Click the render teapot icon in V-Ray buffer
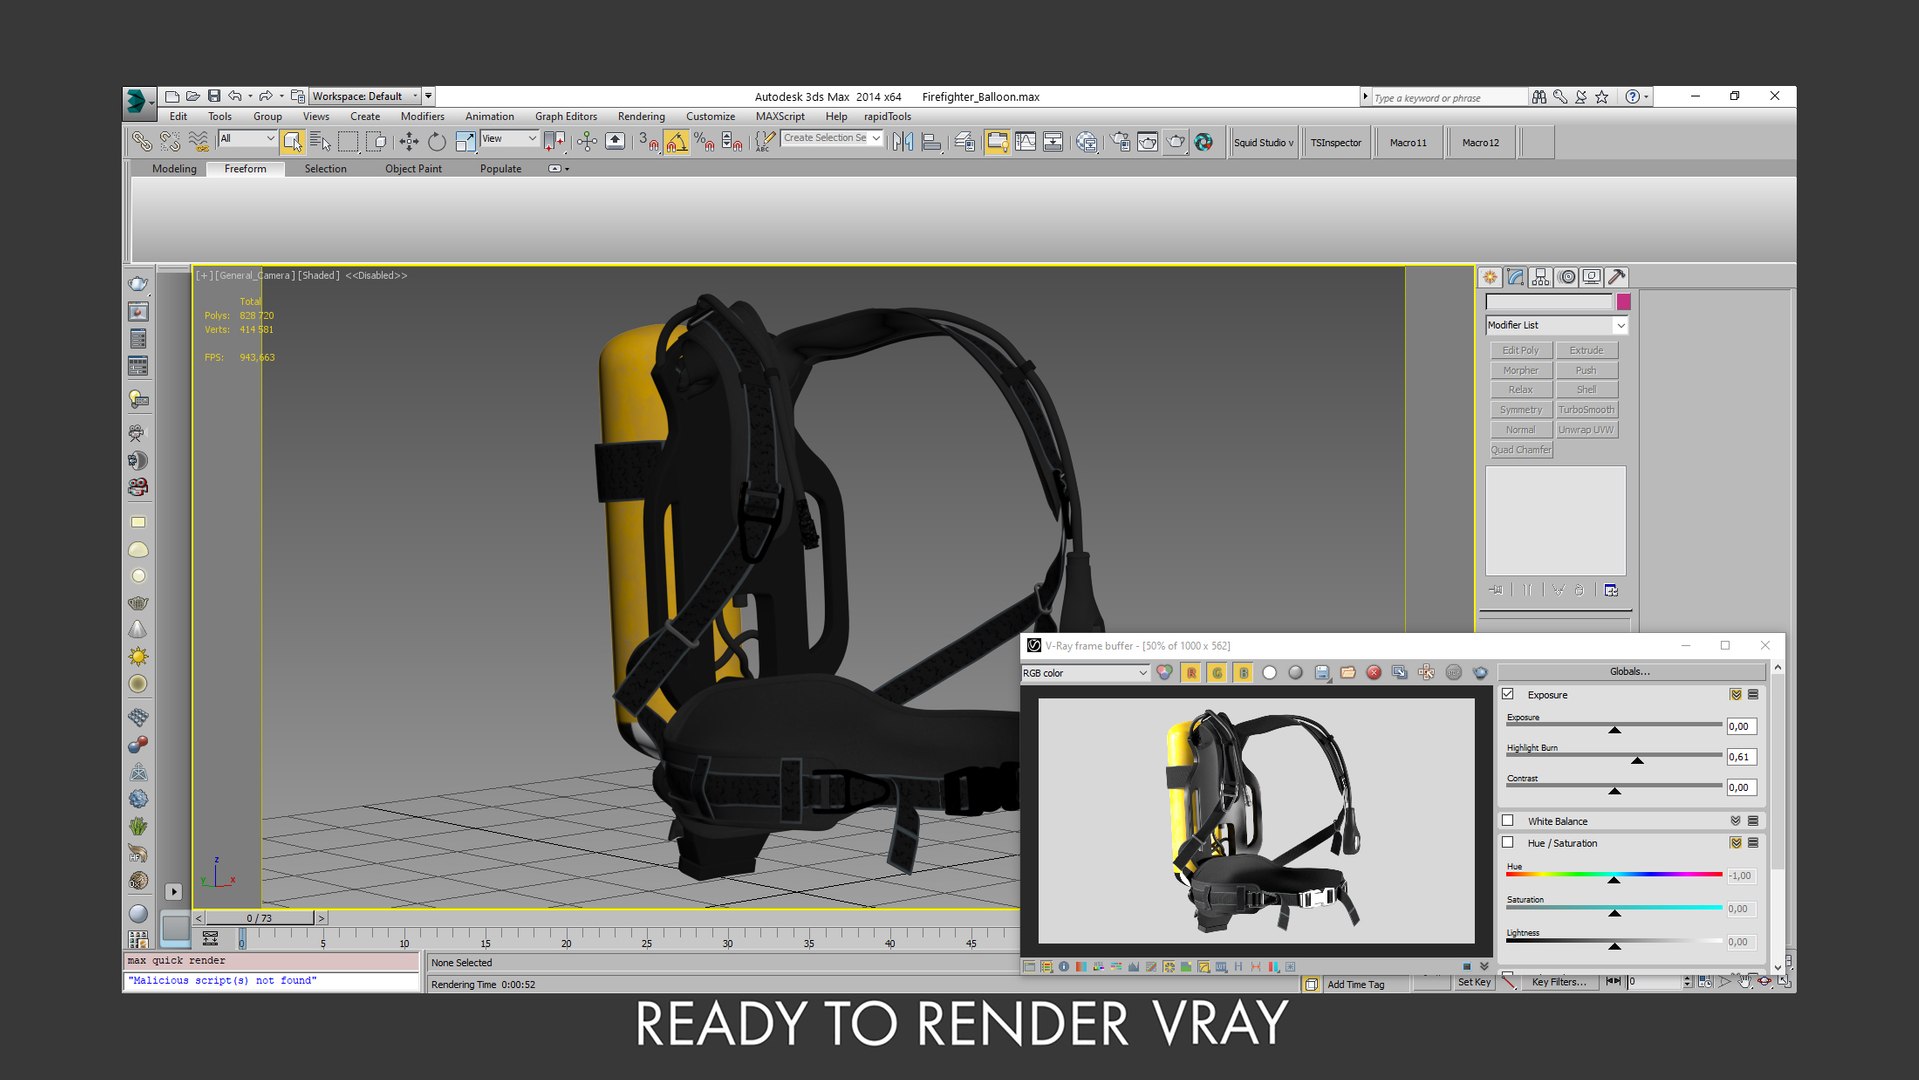Image resolution: width=1919 pixels, height=1080 pixels. click(1480, 673)
